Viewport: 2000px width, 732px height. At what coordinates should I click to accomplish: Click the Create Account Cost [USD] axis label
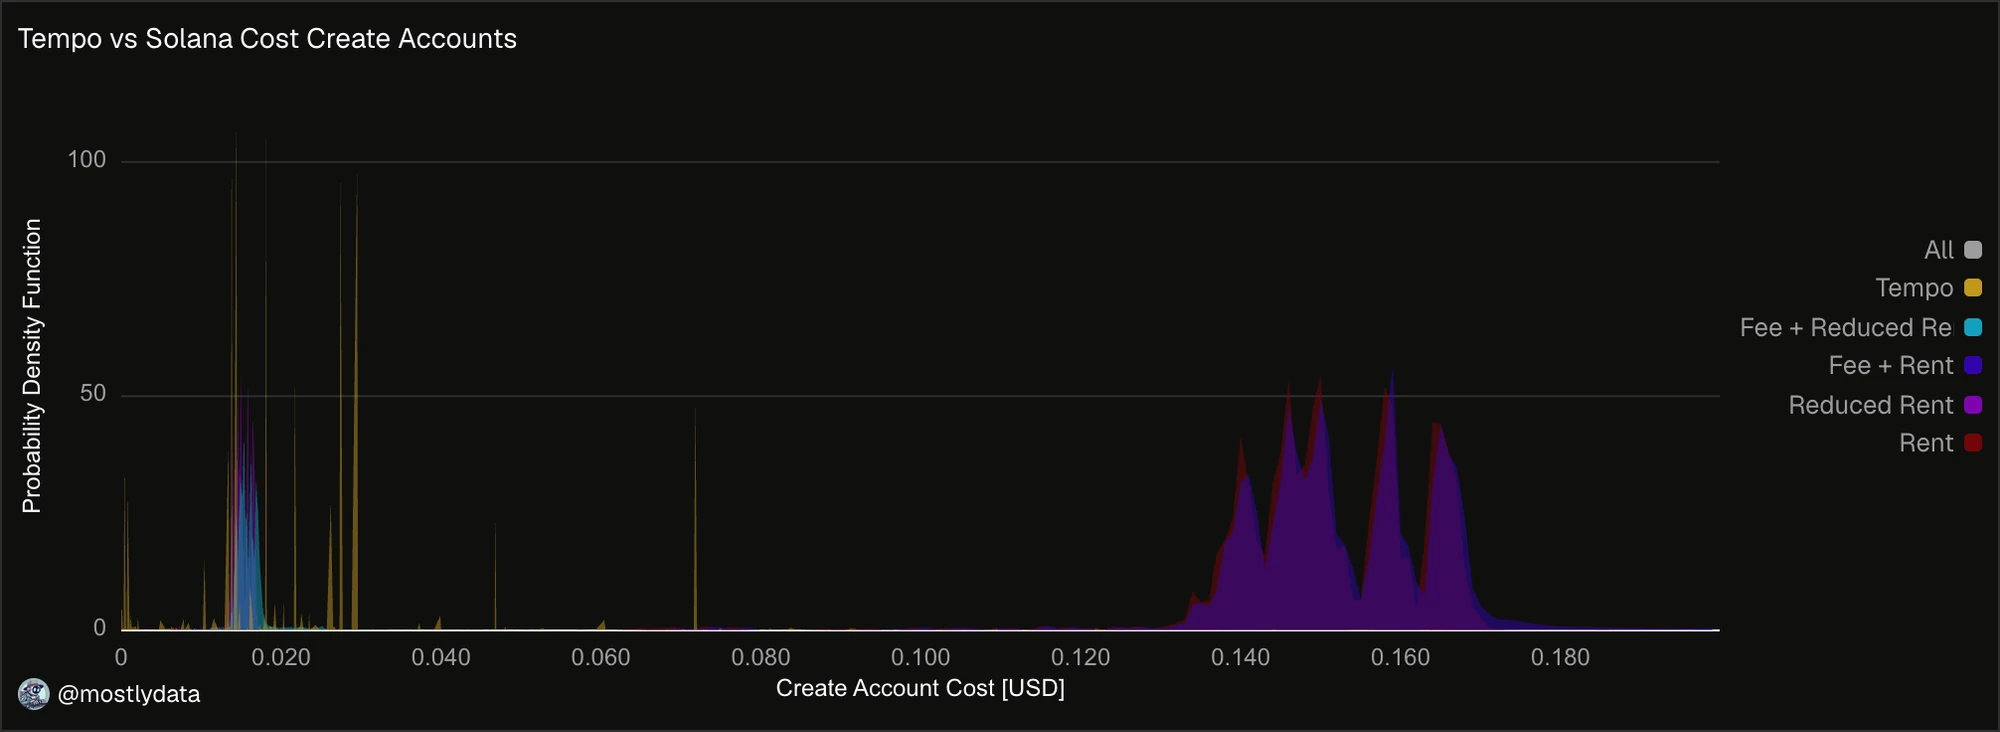(x=920, y=688)
